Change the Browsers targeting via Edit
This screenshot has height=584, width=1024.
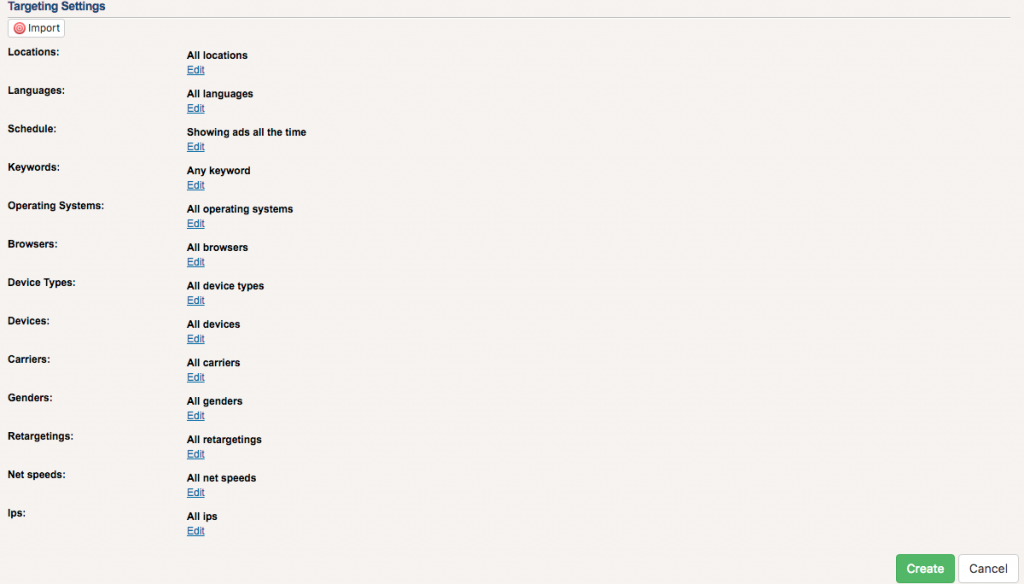[x=195, y=262]
